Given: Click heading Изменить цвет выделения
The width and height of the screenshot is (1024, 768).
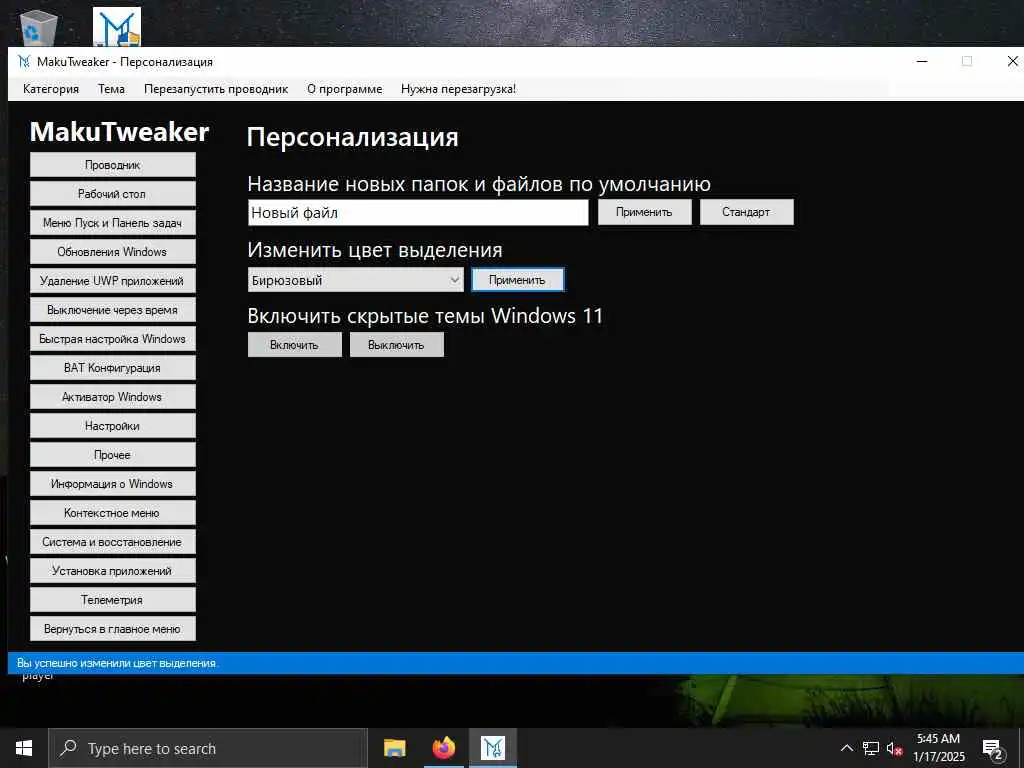Looking at the screenshot, I should tap(375, 250).
